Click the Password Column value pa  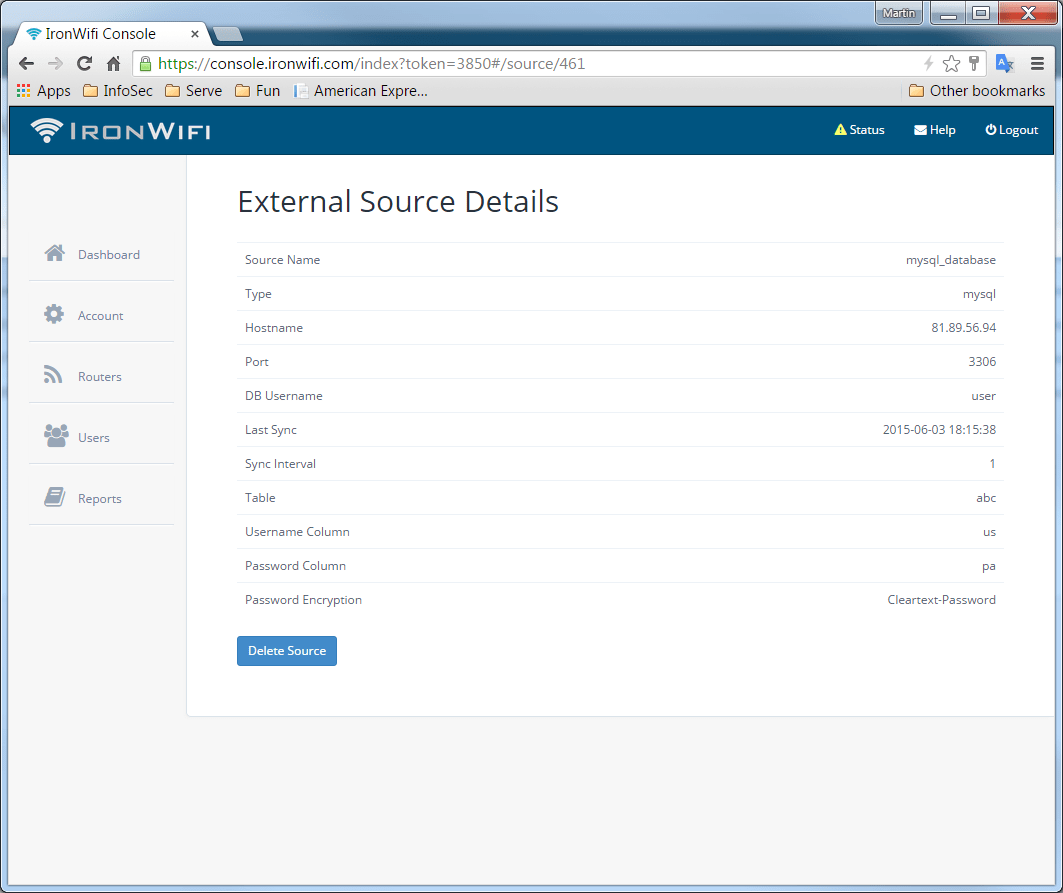pyautogui.click(x=988, y=566)
